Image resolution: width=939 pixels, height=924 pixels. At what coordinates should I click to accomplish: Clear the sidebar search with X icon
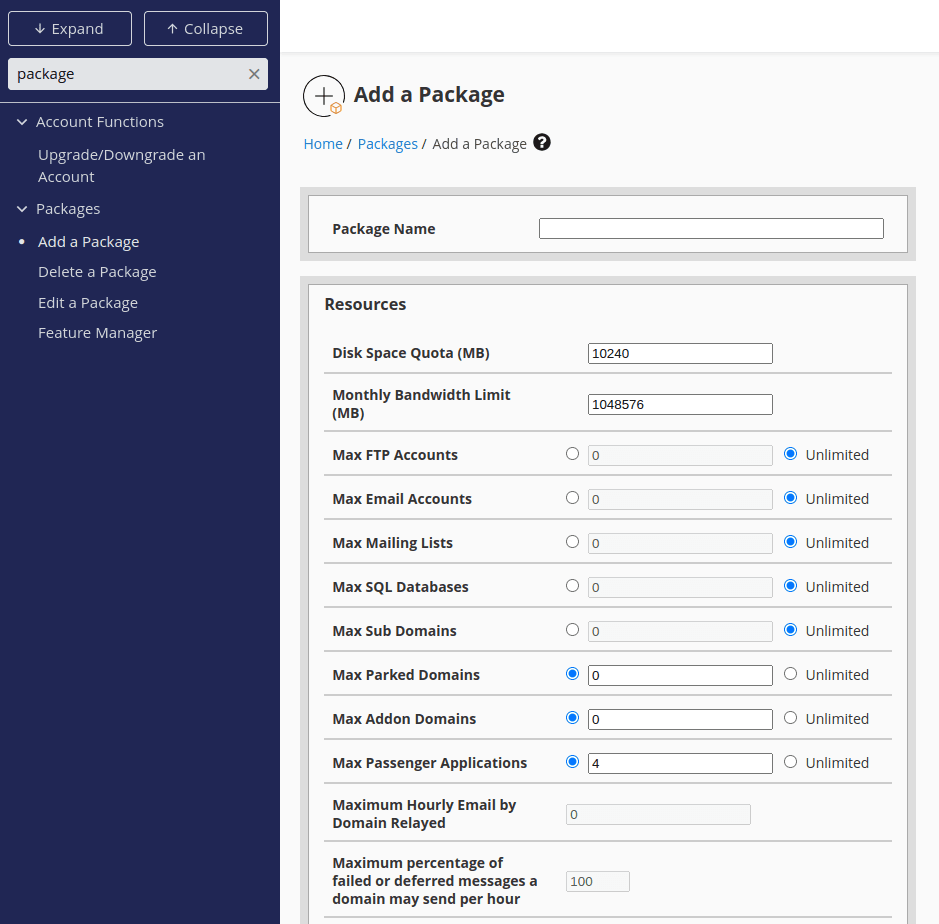(x=254, y=74)
